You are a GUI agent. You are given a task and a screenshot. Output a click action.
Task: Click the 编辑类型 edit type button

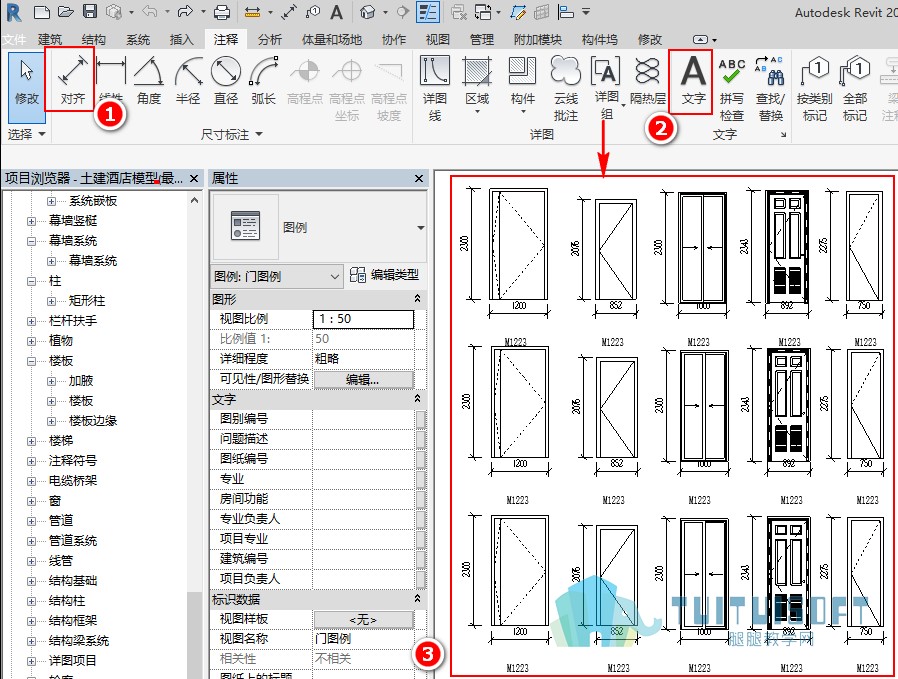click(384, 275)
